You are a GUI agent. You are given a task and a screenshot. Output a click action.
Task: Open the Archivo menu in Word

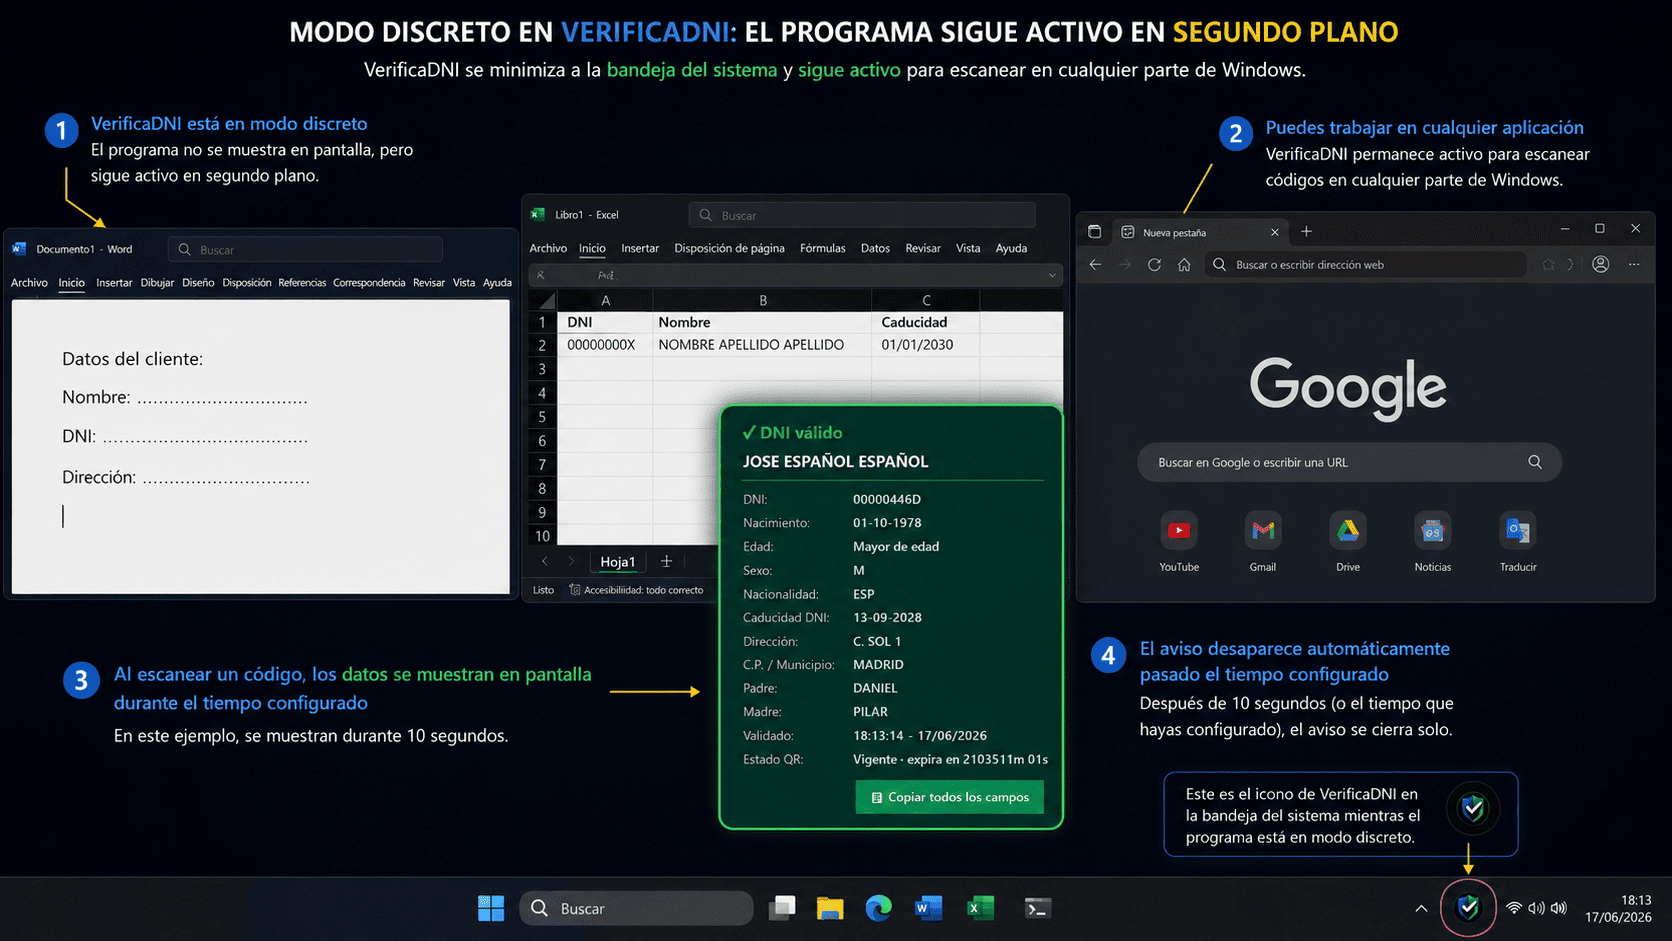pyautogui.click(x=29, y=283)
